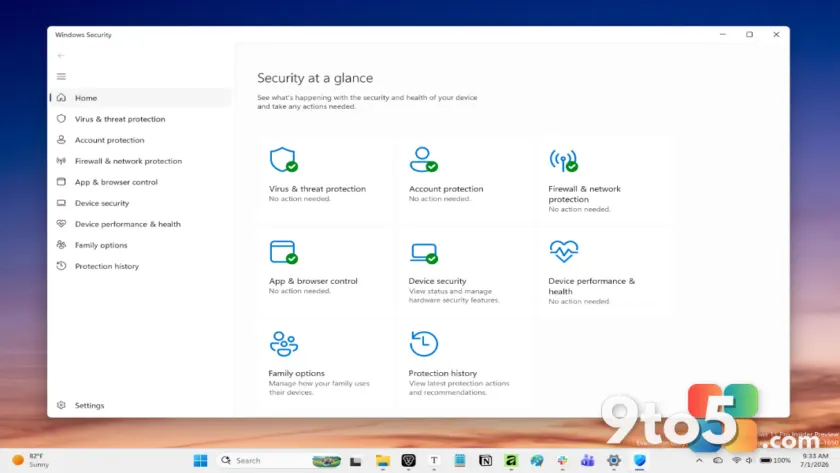Click the Protection history sidebar clock icon
Viewport: 840px width, 473px height.
click(x=62, y=266)
